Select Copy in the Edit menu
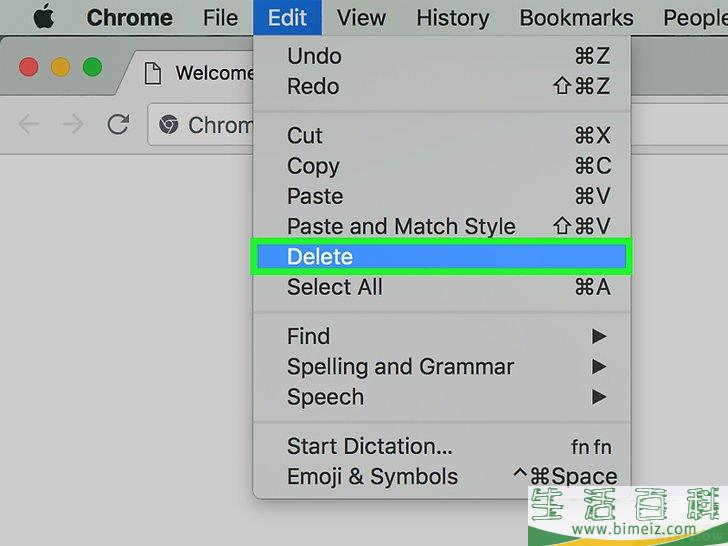 pyautogui.click(x=442, y=166)
